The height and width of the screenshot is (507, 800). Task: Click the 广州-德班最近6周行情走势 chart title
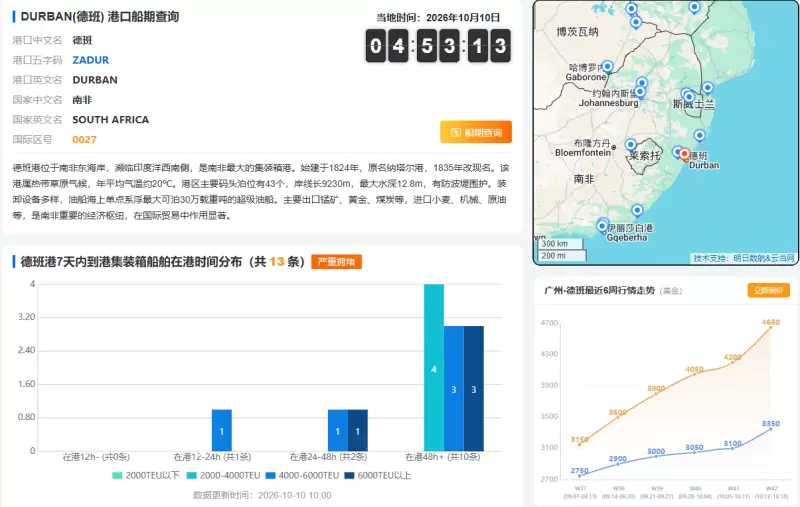pos(599,290)
